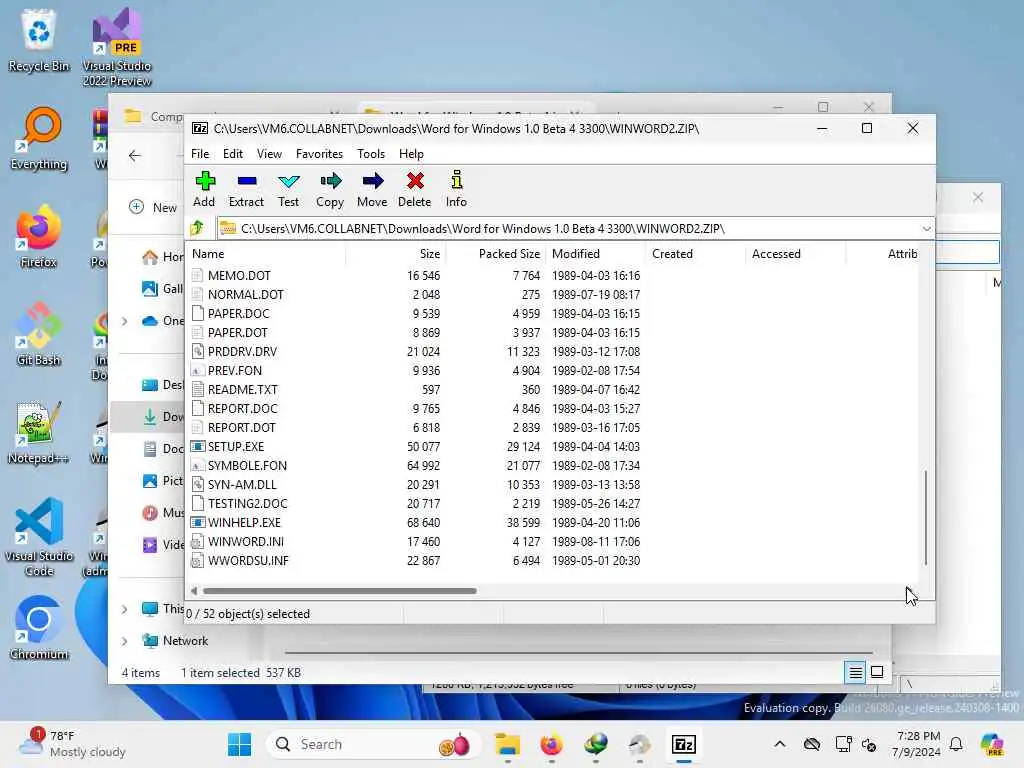Open the Help menu
Image resolution: width=1024 pixels, height=768 pixels.
(x=411, y=154)
